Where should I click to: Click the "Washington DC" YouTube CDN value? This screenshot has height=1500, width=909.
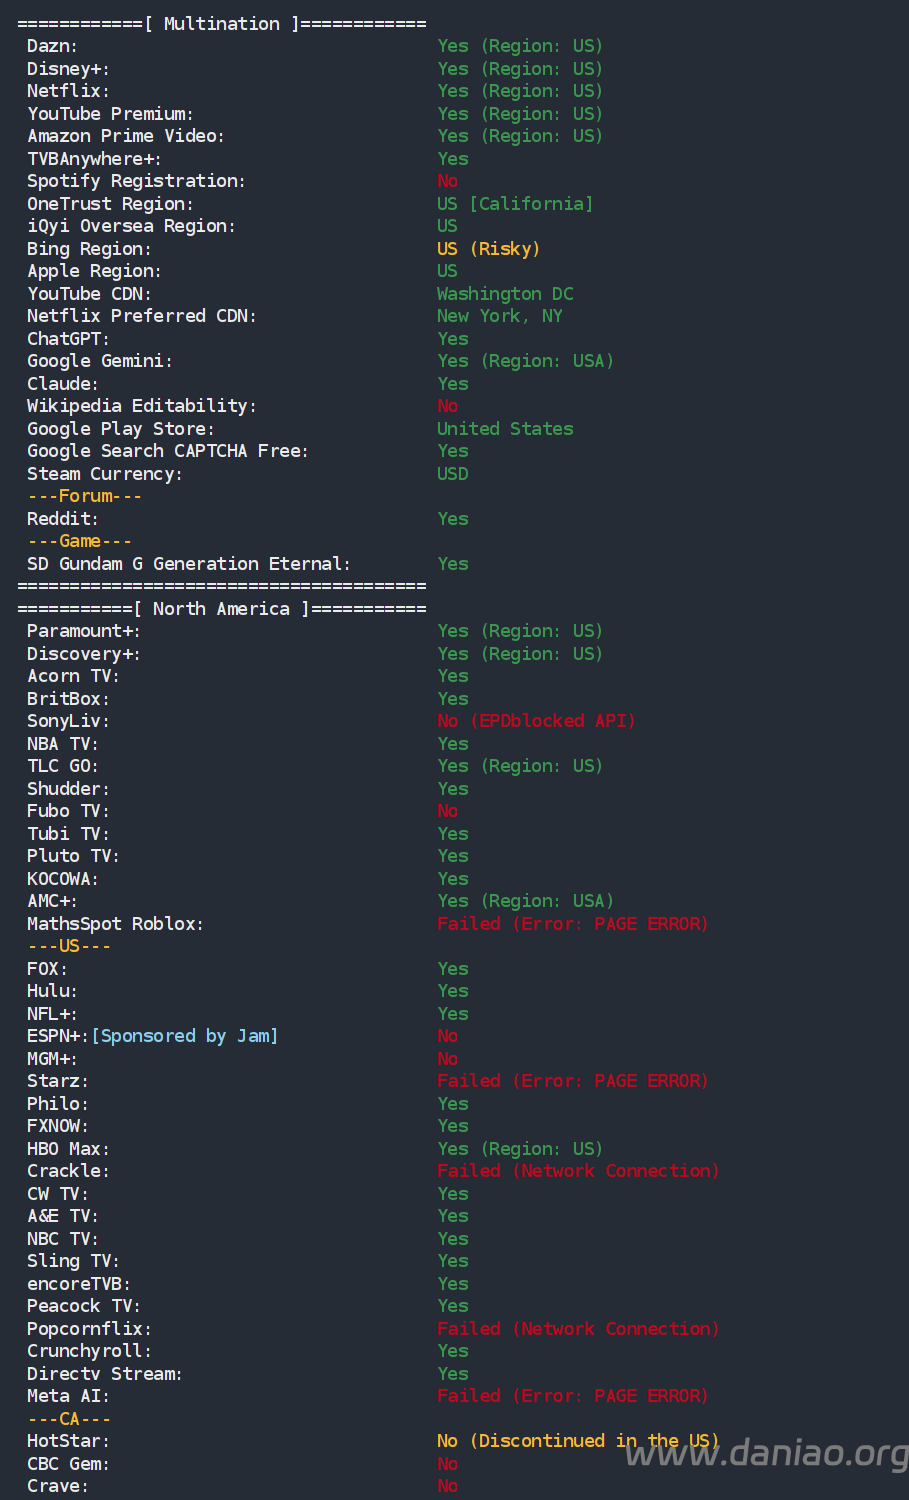[505, 294]
